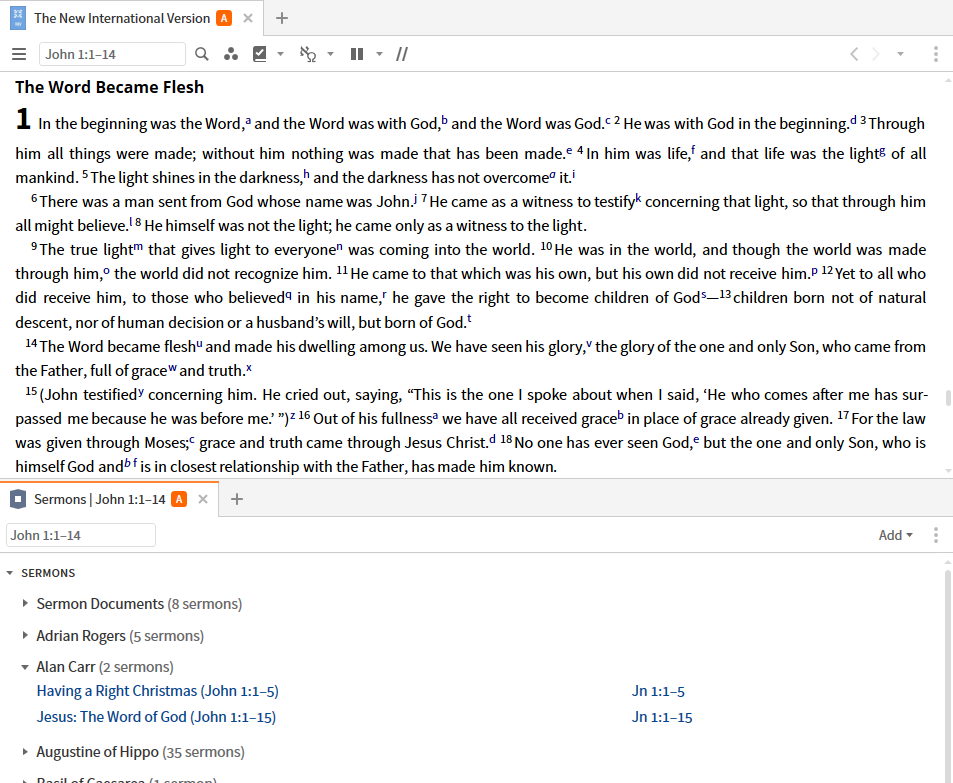Click the back navigation arrow
The height and width of the screenshot is (783, 953).
pyautogui.click(x=854, y=54)
